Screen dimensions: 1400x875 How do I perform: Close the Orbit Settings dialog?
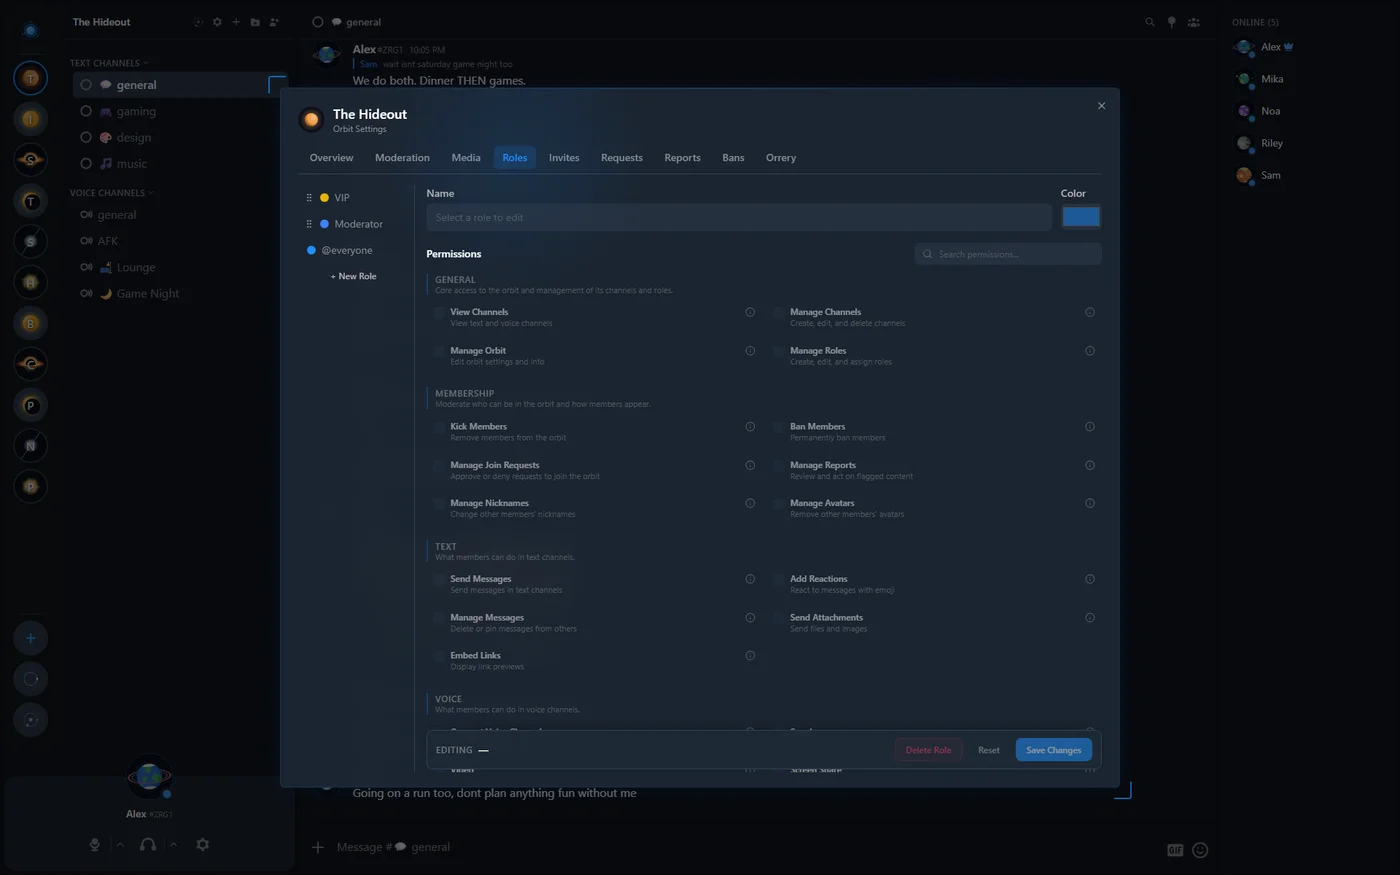1101,106
